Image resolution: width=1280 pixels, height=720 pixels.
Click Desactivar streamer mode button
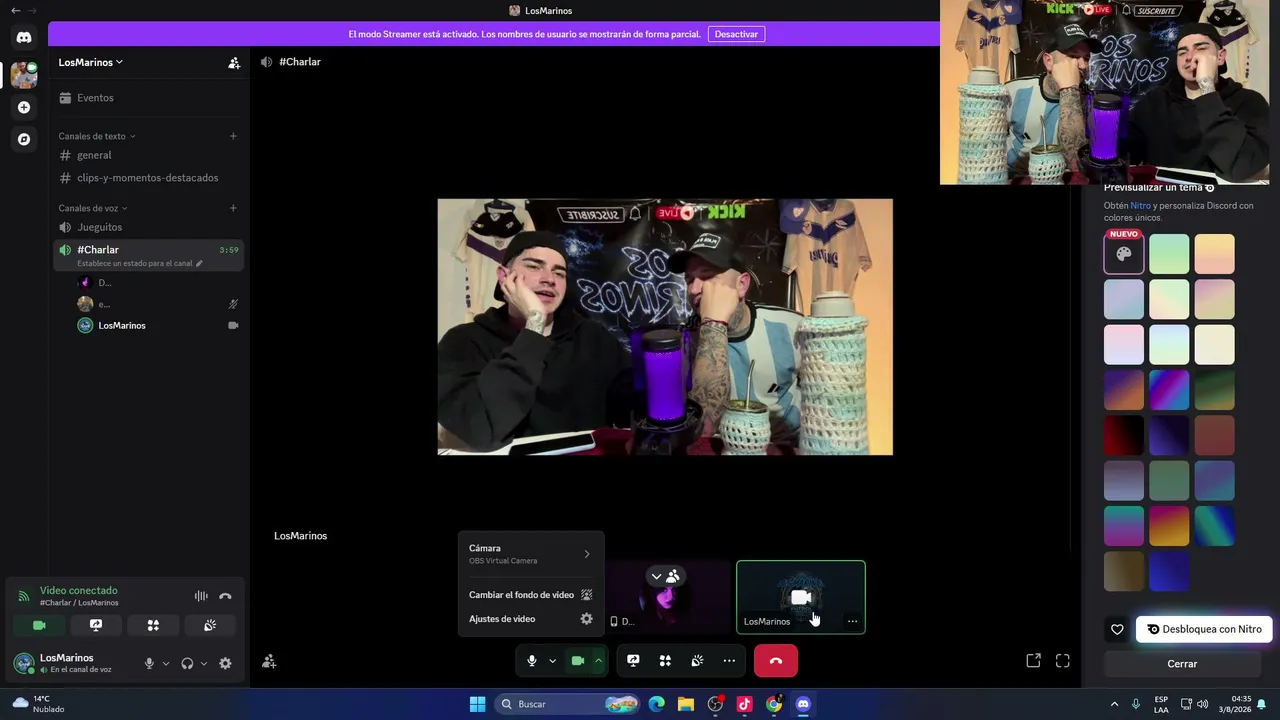click(x=736, y=34)
